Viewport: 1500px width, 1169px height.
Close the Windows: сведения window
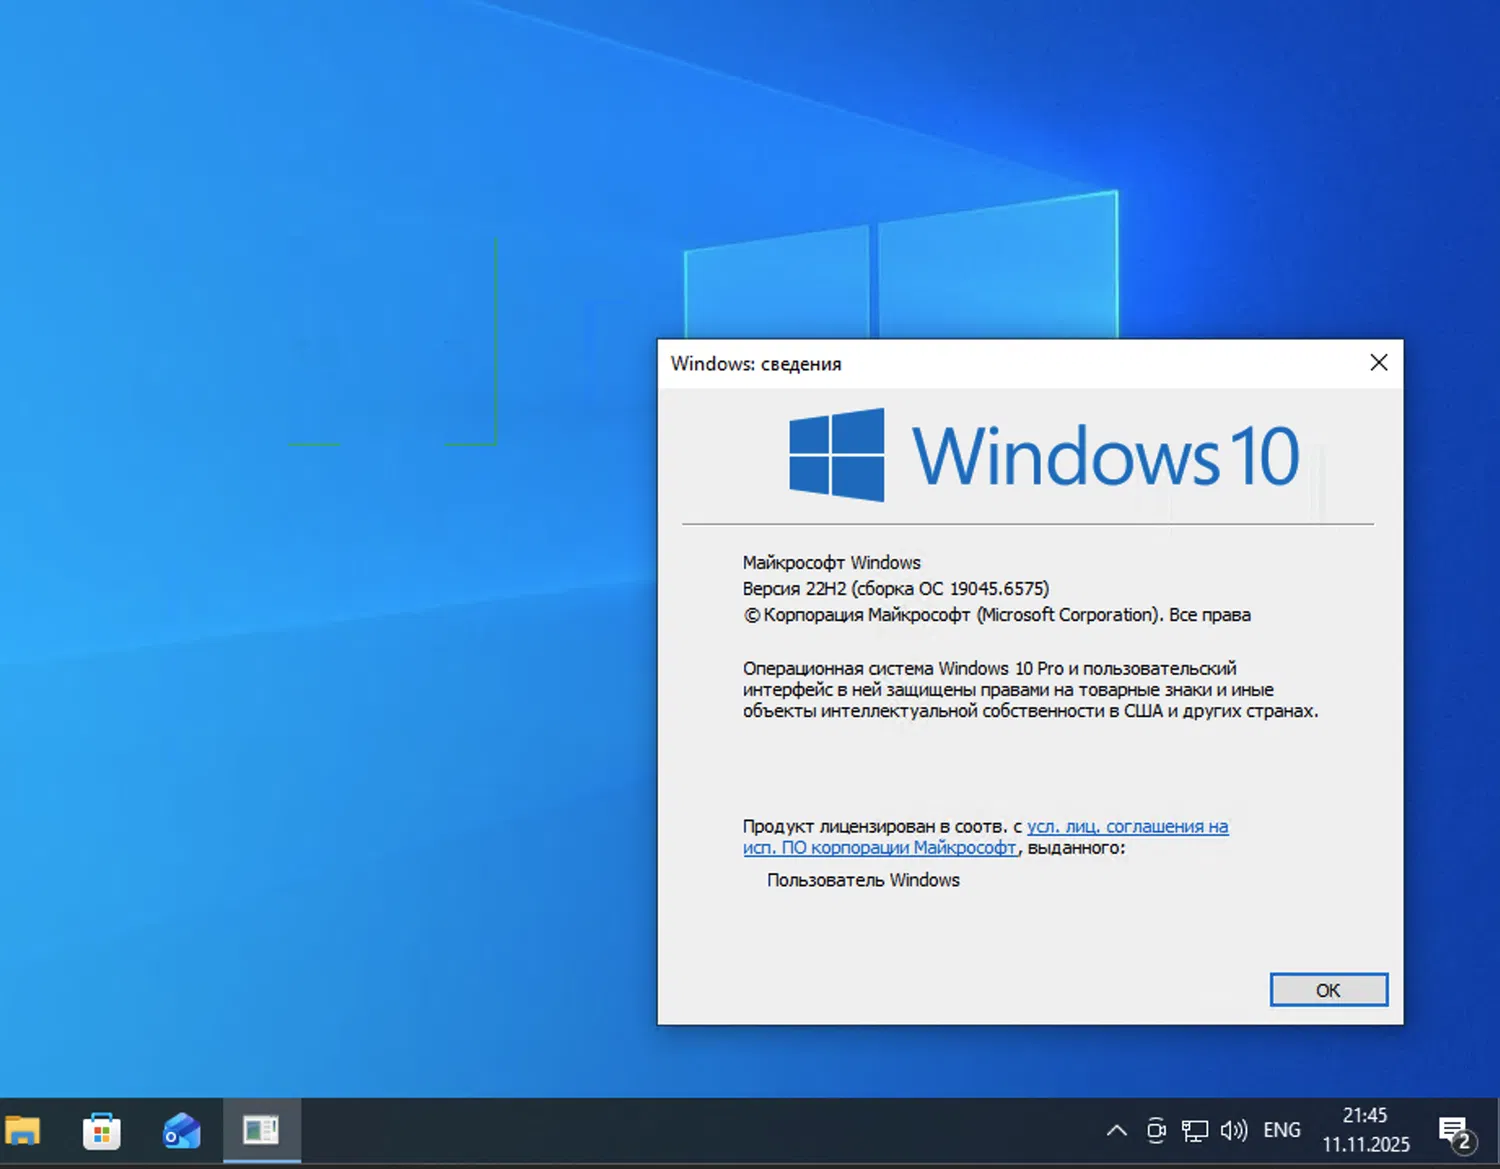point(1379,363)
